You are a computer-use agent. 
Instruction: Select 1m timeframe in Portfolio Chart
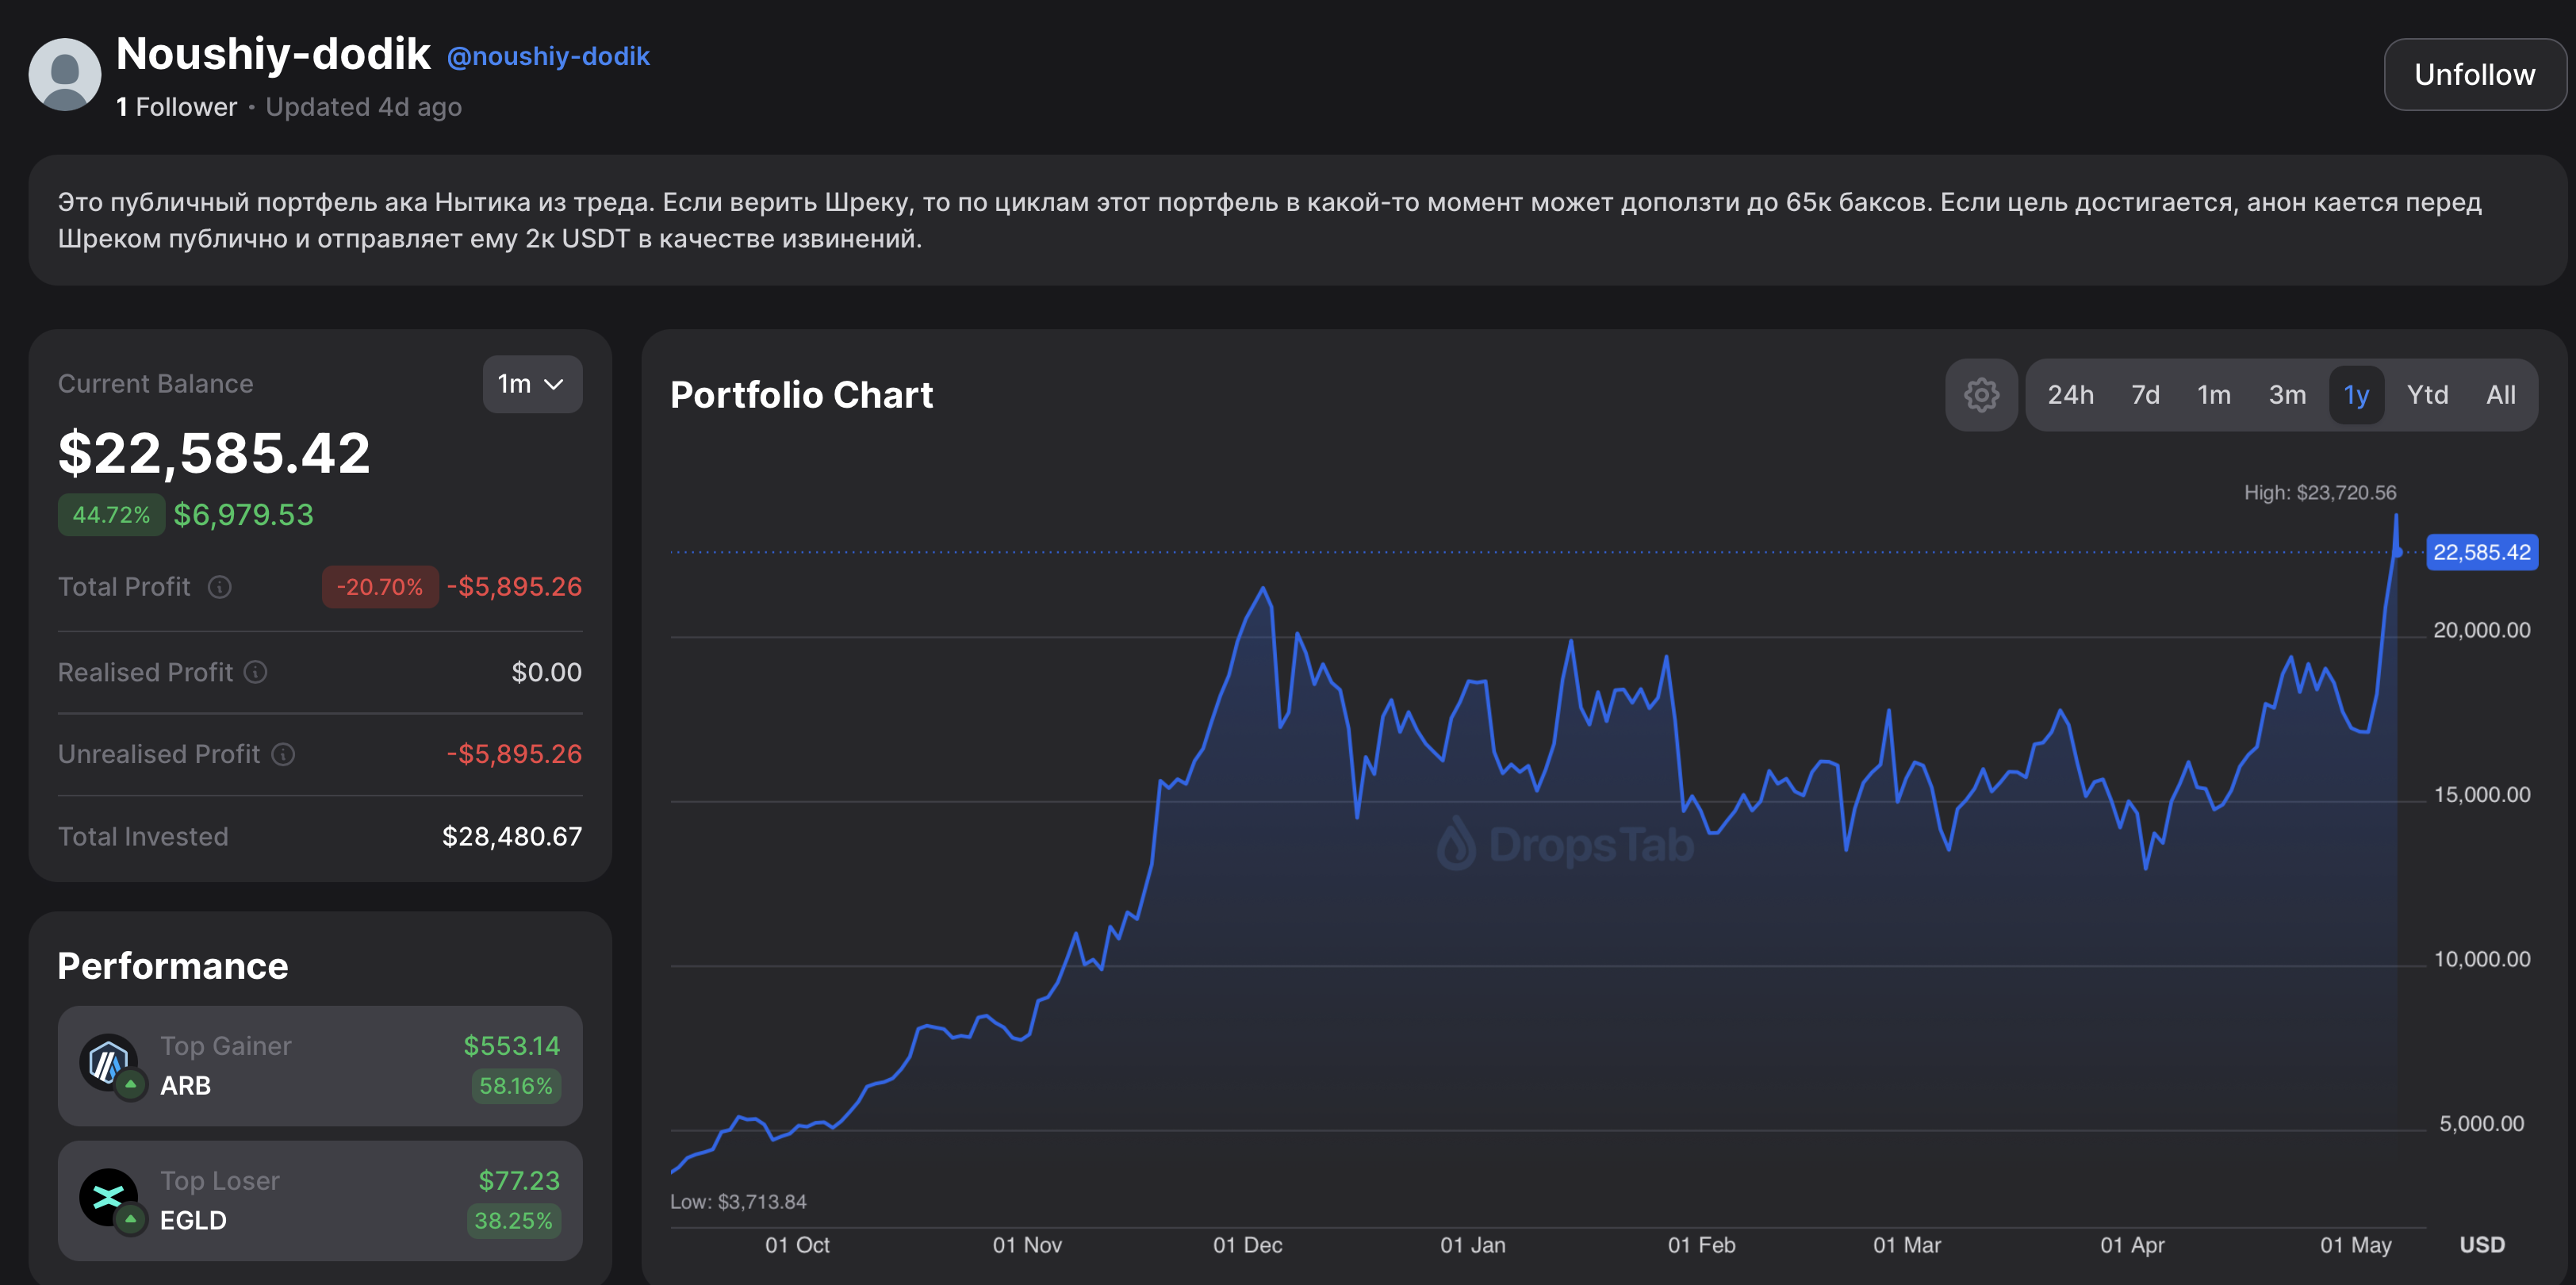coord(2214,395)
